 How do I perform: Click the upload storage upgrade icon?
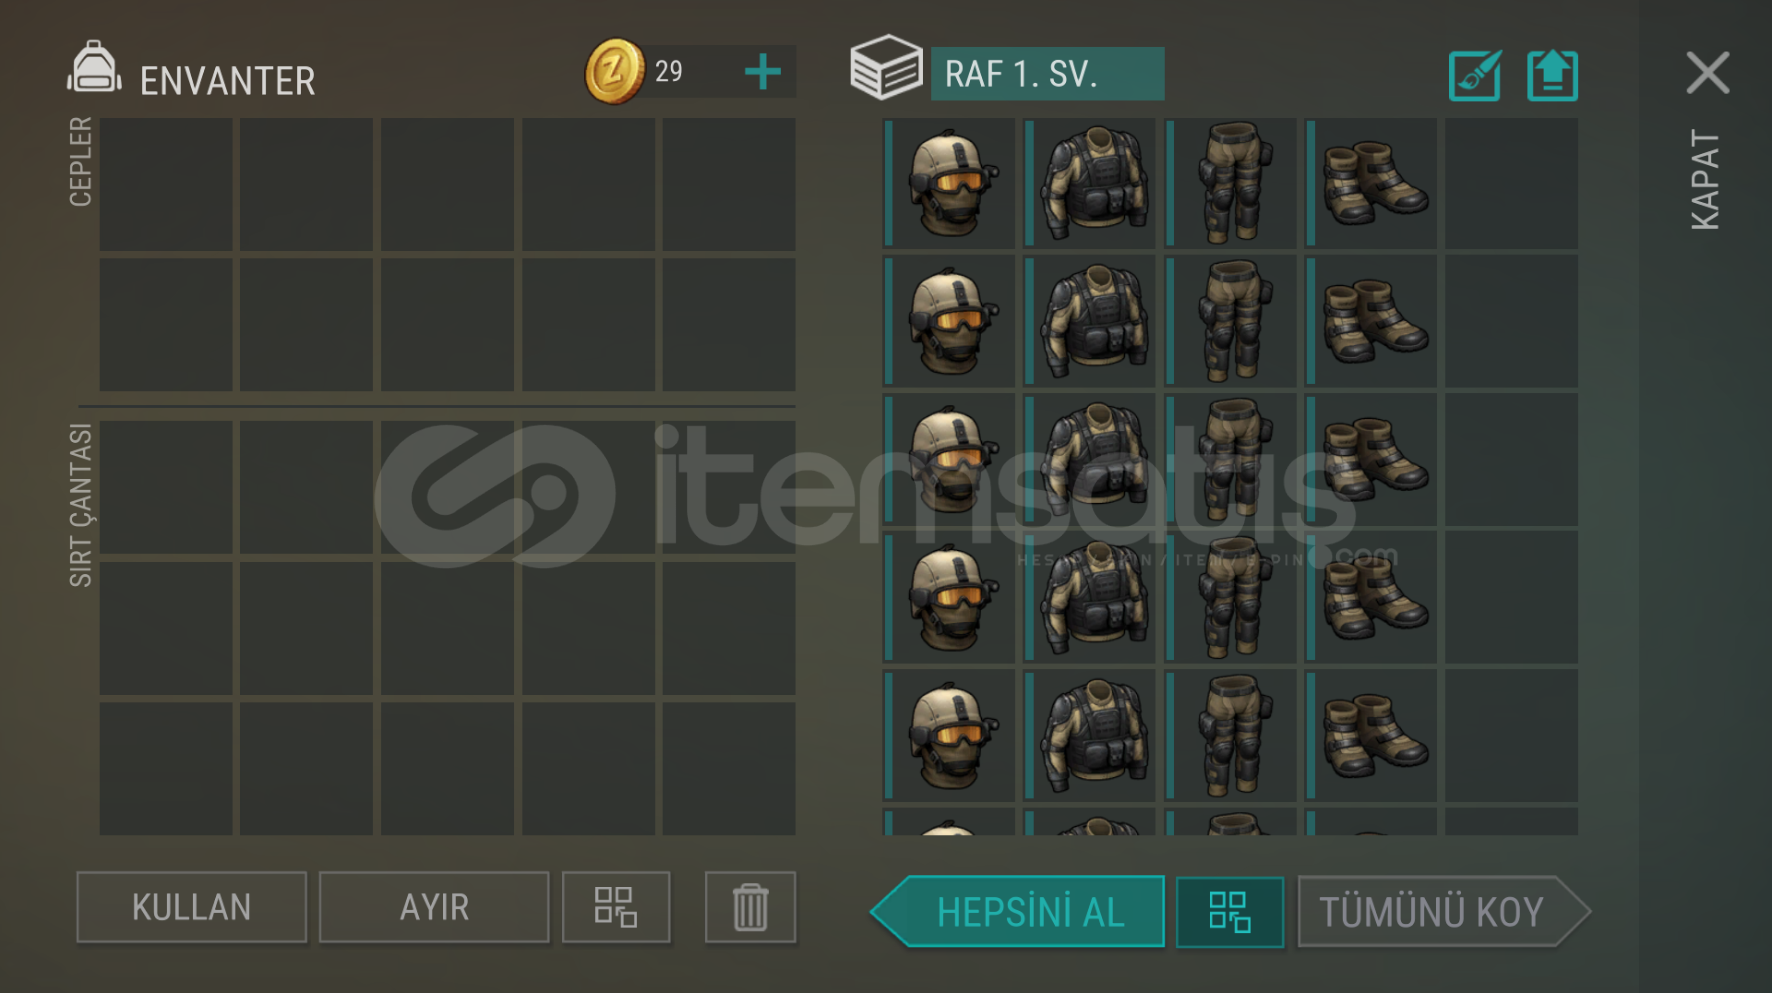point(1552,75)
